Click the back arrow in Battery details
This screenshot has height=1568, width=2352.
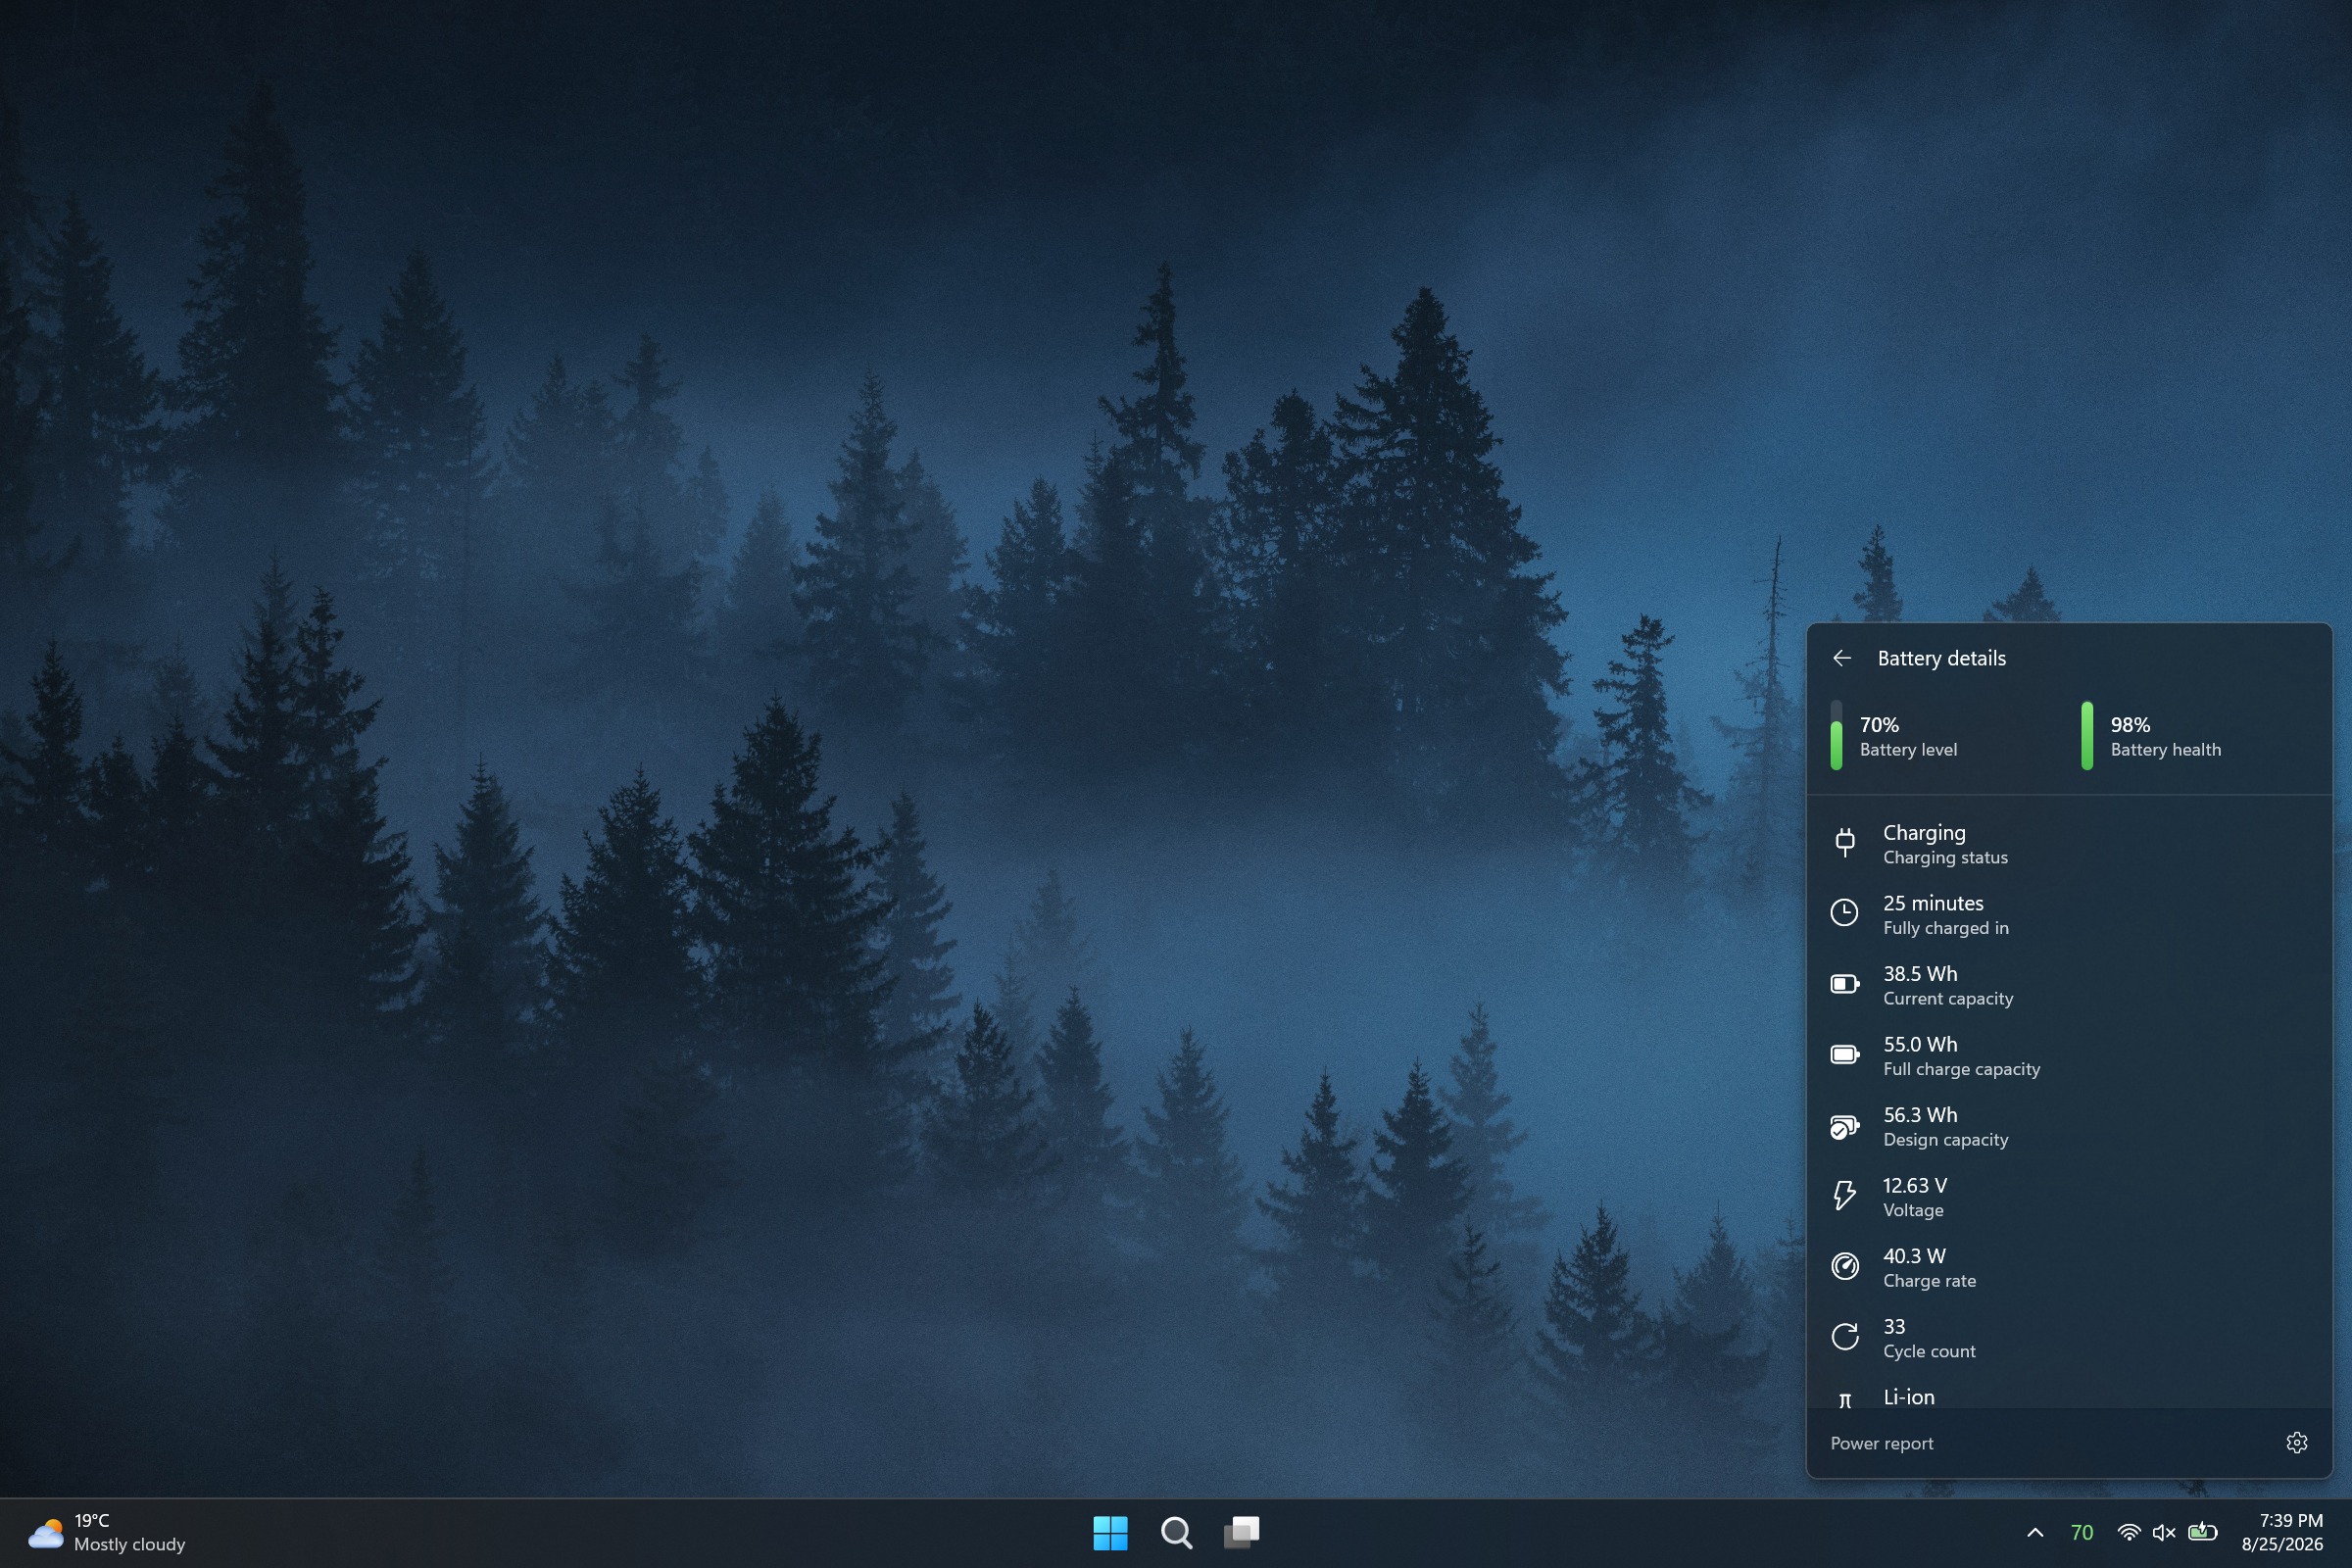1842,658
